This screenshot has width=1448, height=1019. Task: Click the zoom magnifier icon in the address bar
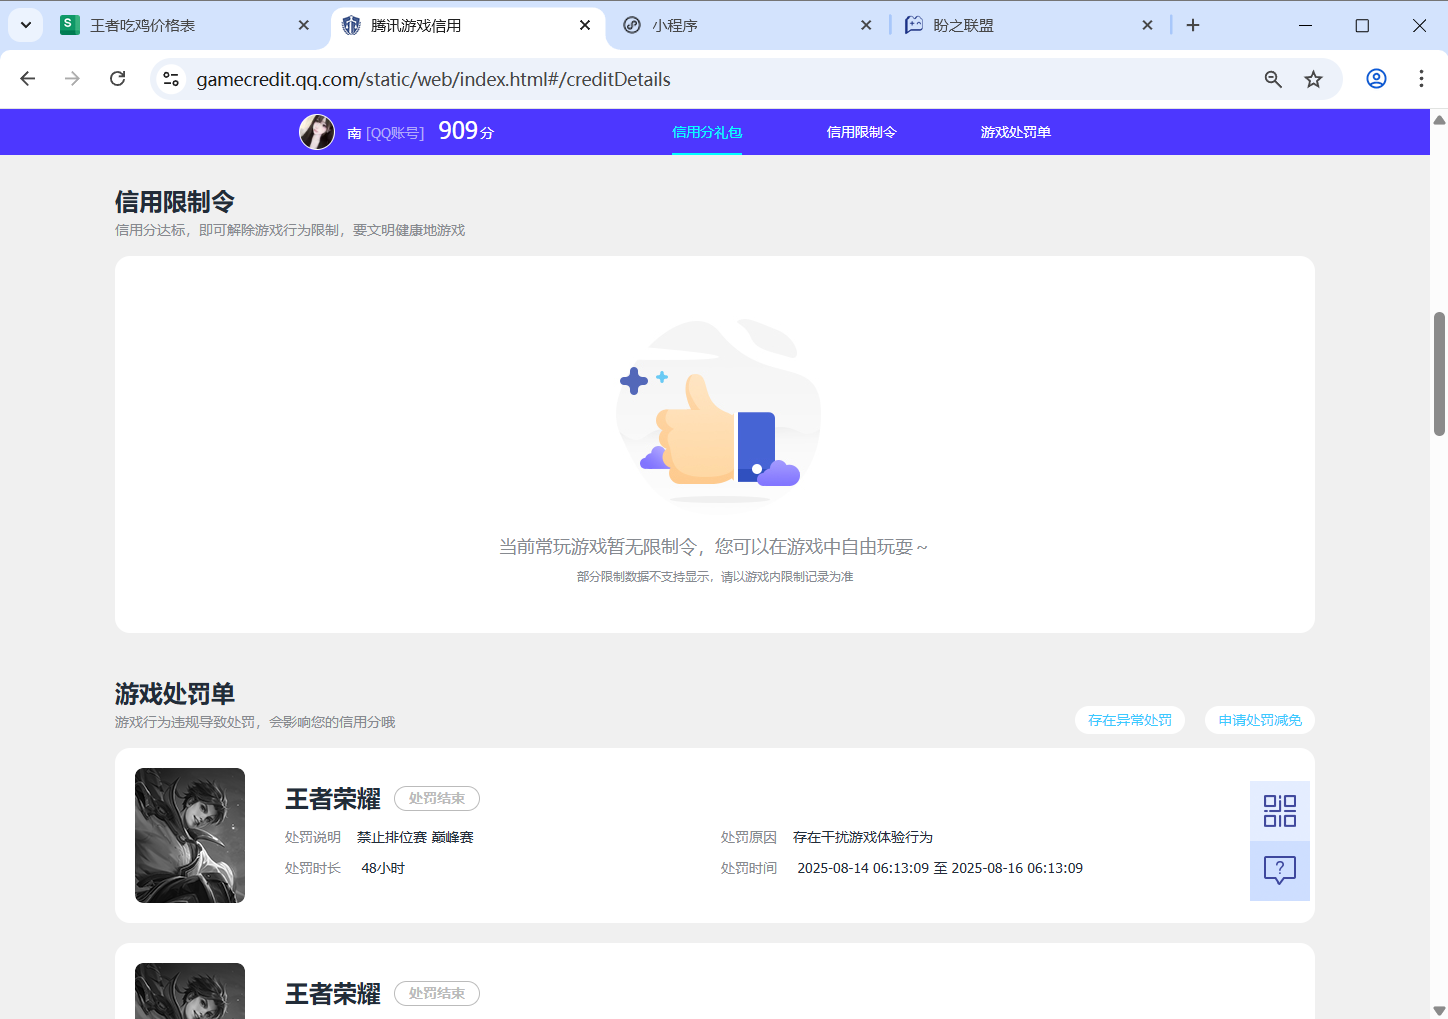1272,79
